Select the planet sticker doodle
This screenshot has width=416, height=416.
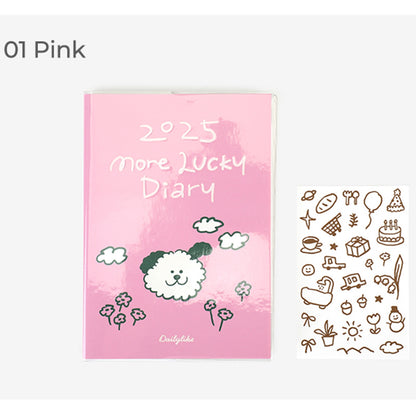[x=309, y=196]
